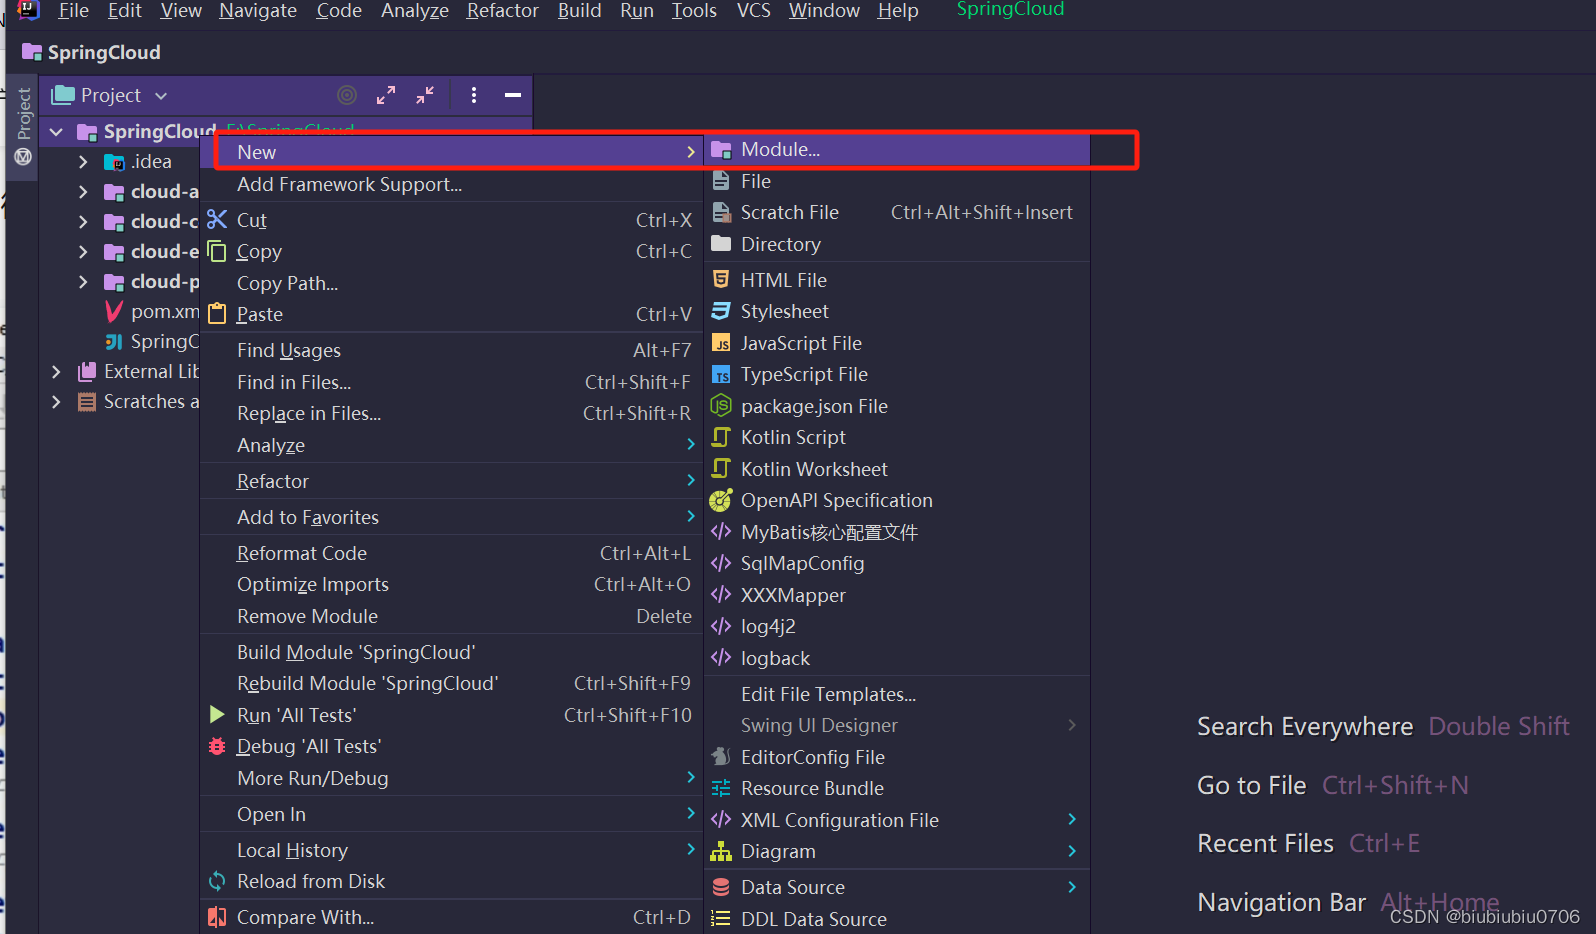Open the VCS menu
Screen dimensions: 1596x934
click(754, 11)
